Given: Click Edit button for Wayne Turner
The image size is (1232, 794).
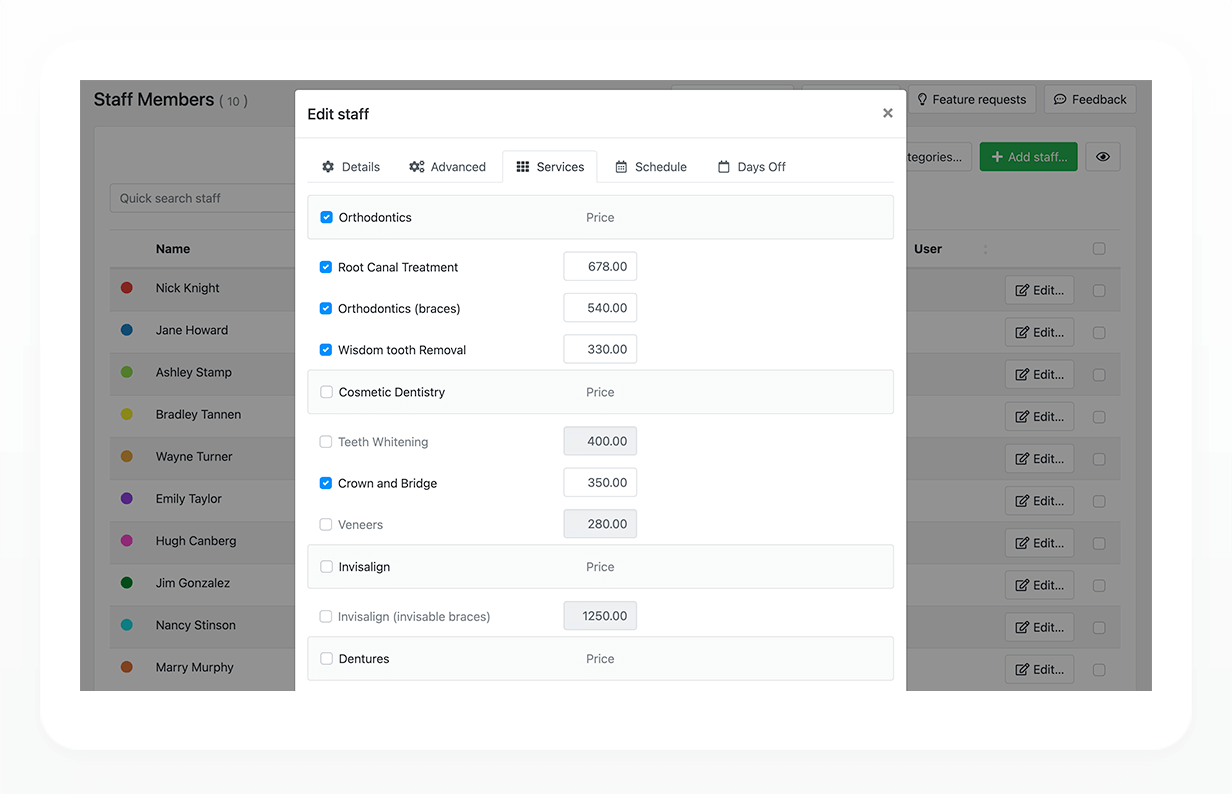Looking at the screenshot, I should click(x=1039, y=458).
